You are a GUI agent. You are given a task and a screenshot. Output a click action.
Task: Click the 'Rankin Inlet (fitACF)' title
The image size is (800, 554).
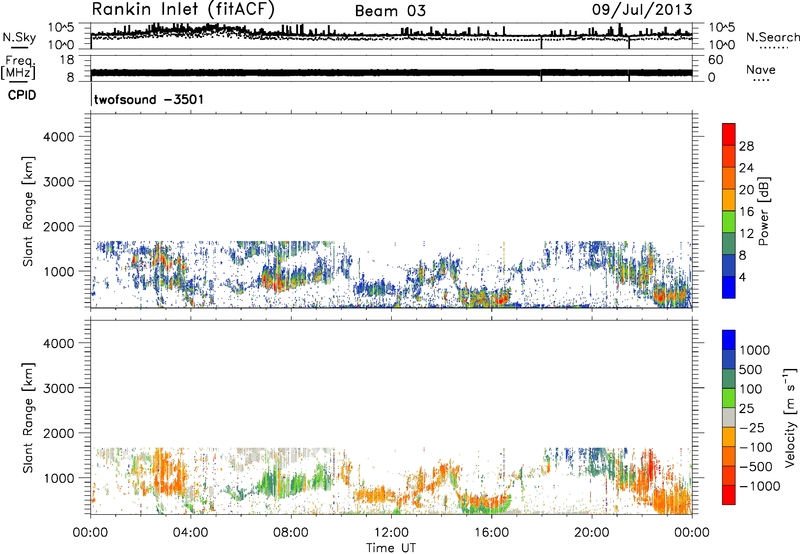[x=184, y=10]
